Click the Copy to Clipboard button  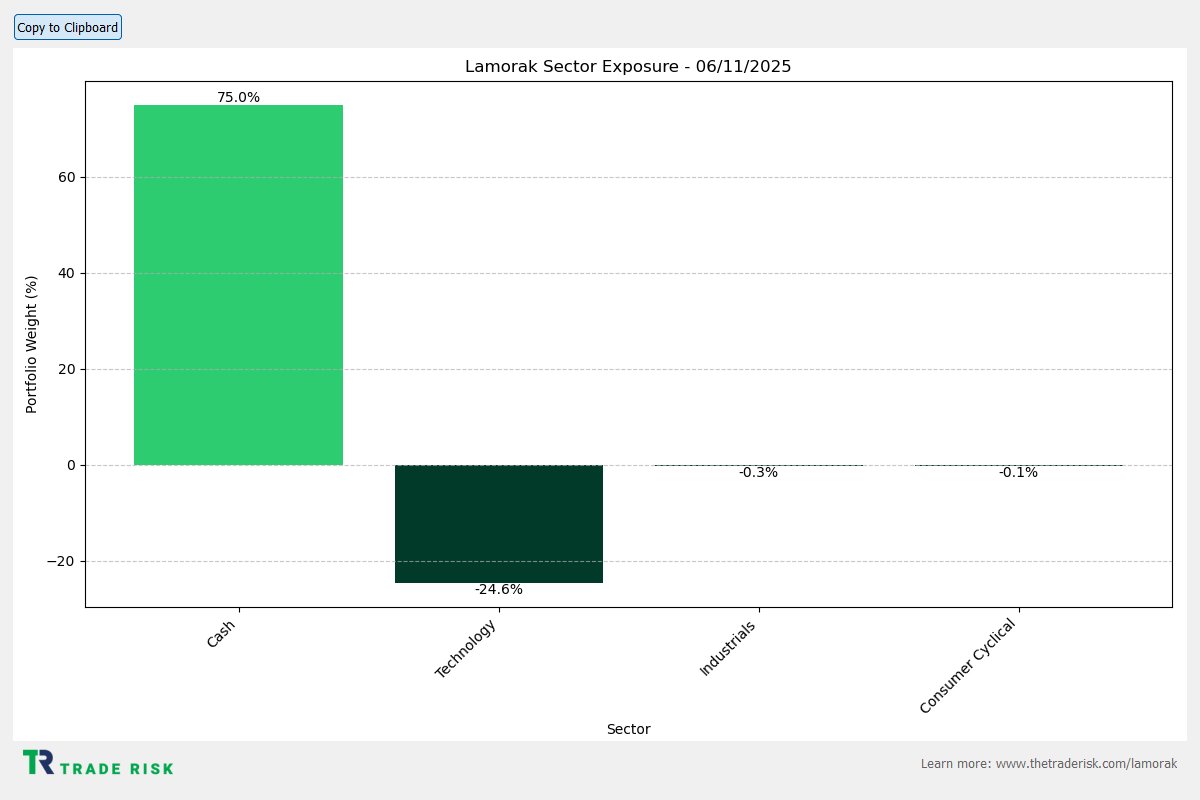[x=68, y=27]
